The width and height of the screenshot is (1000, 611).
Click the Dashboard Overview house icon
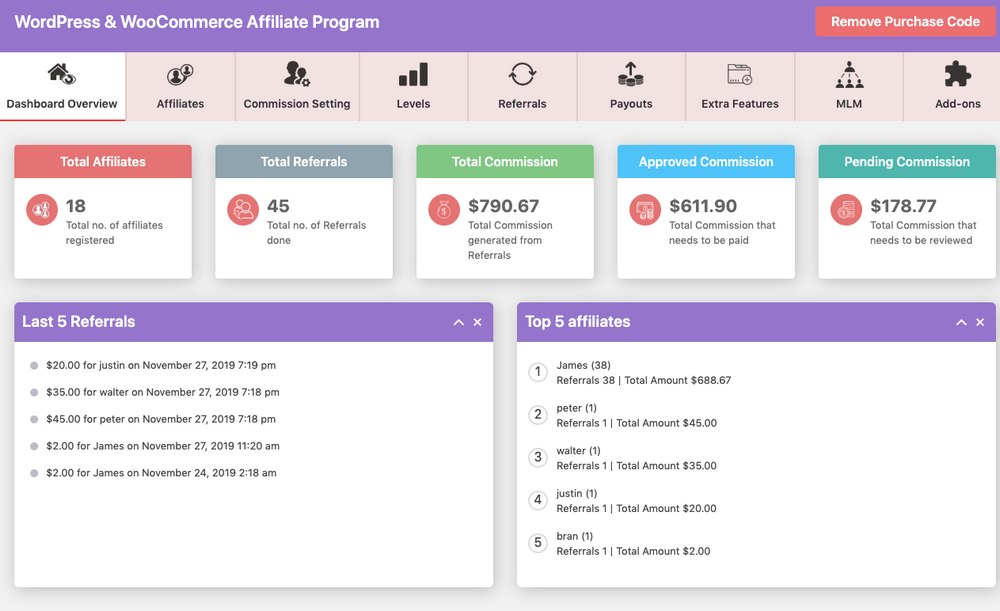[62, 74]
